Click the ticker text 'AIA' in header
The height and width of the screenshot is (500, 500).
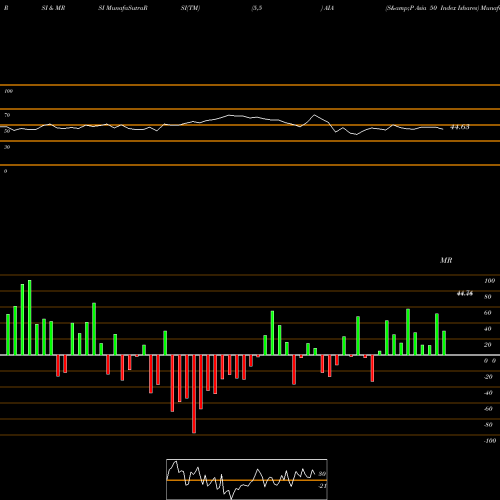tap(329, 8)
